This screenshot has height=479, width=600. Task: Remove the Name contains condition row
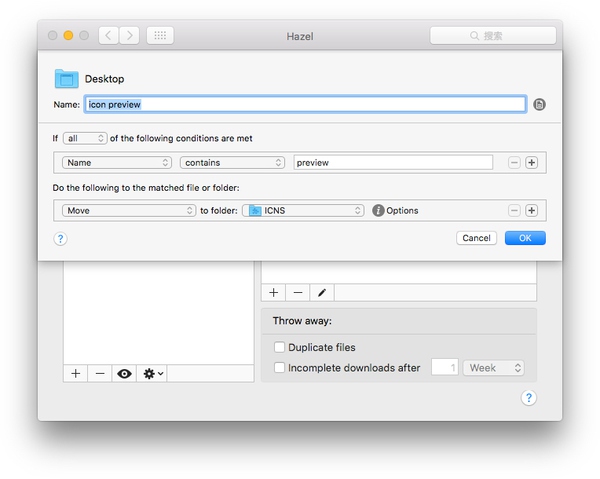click(x=514, y=163)
